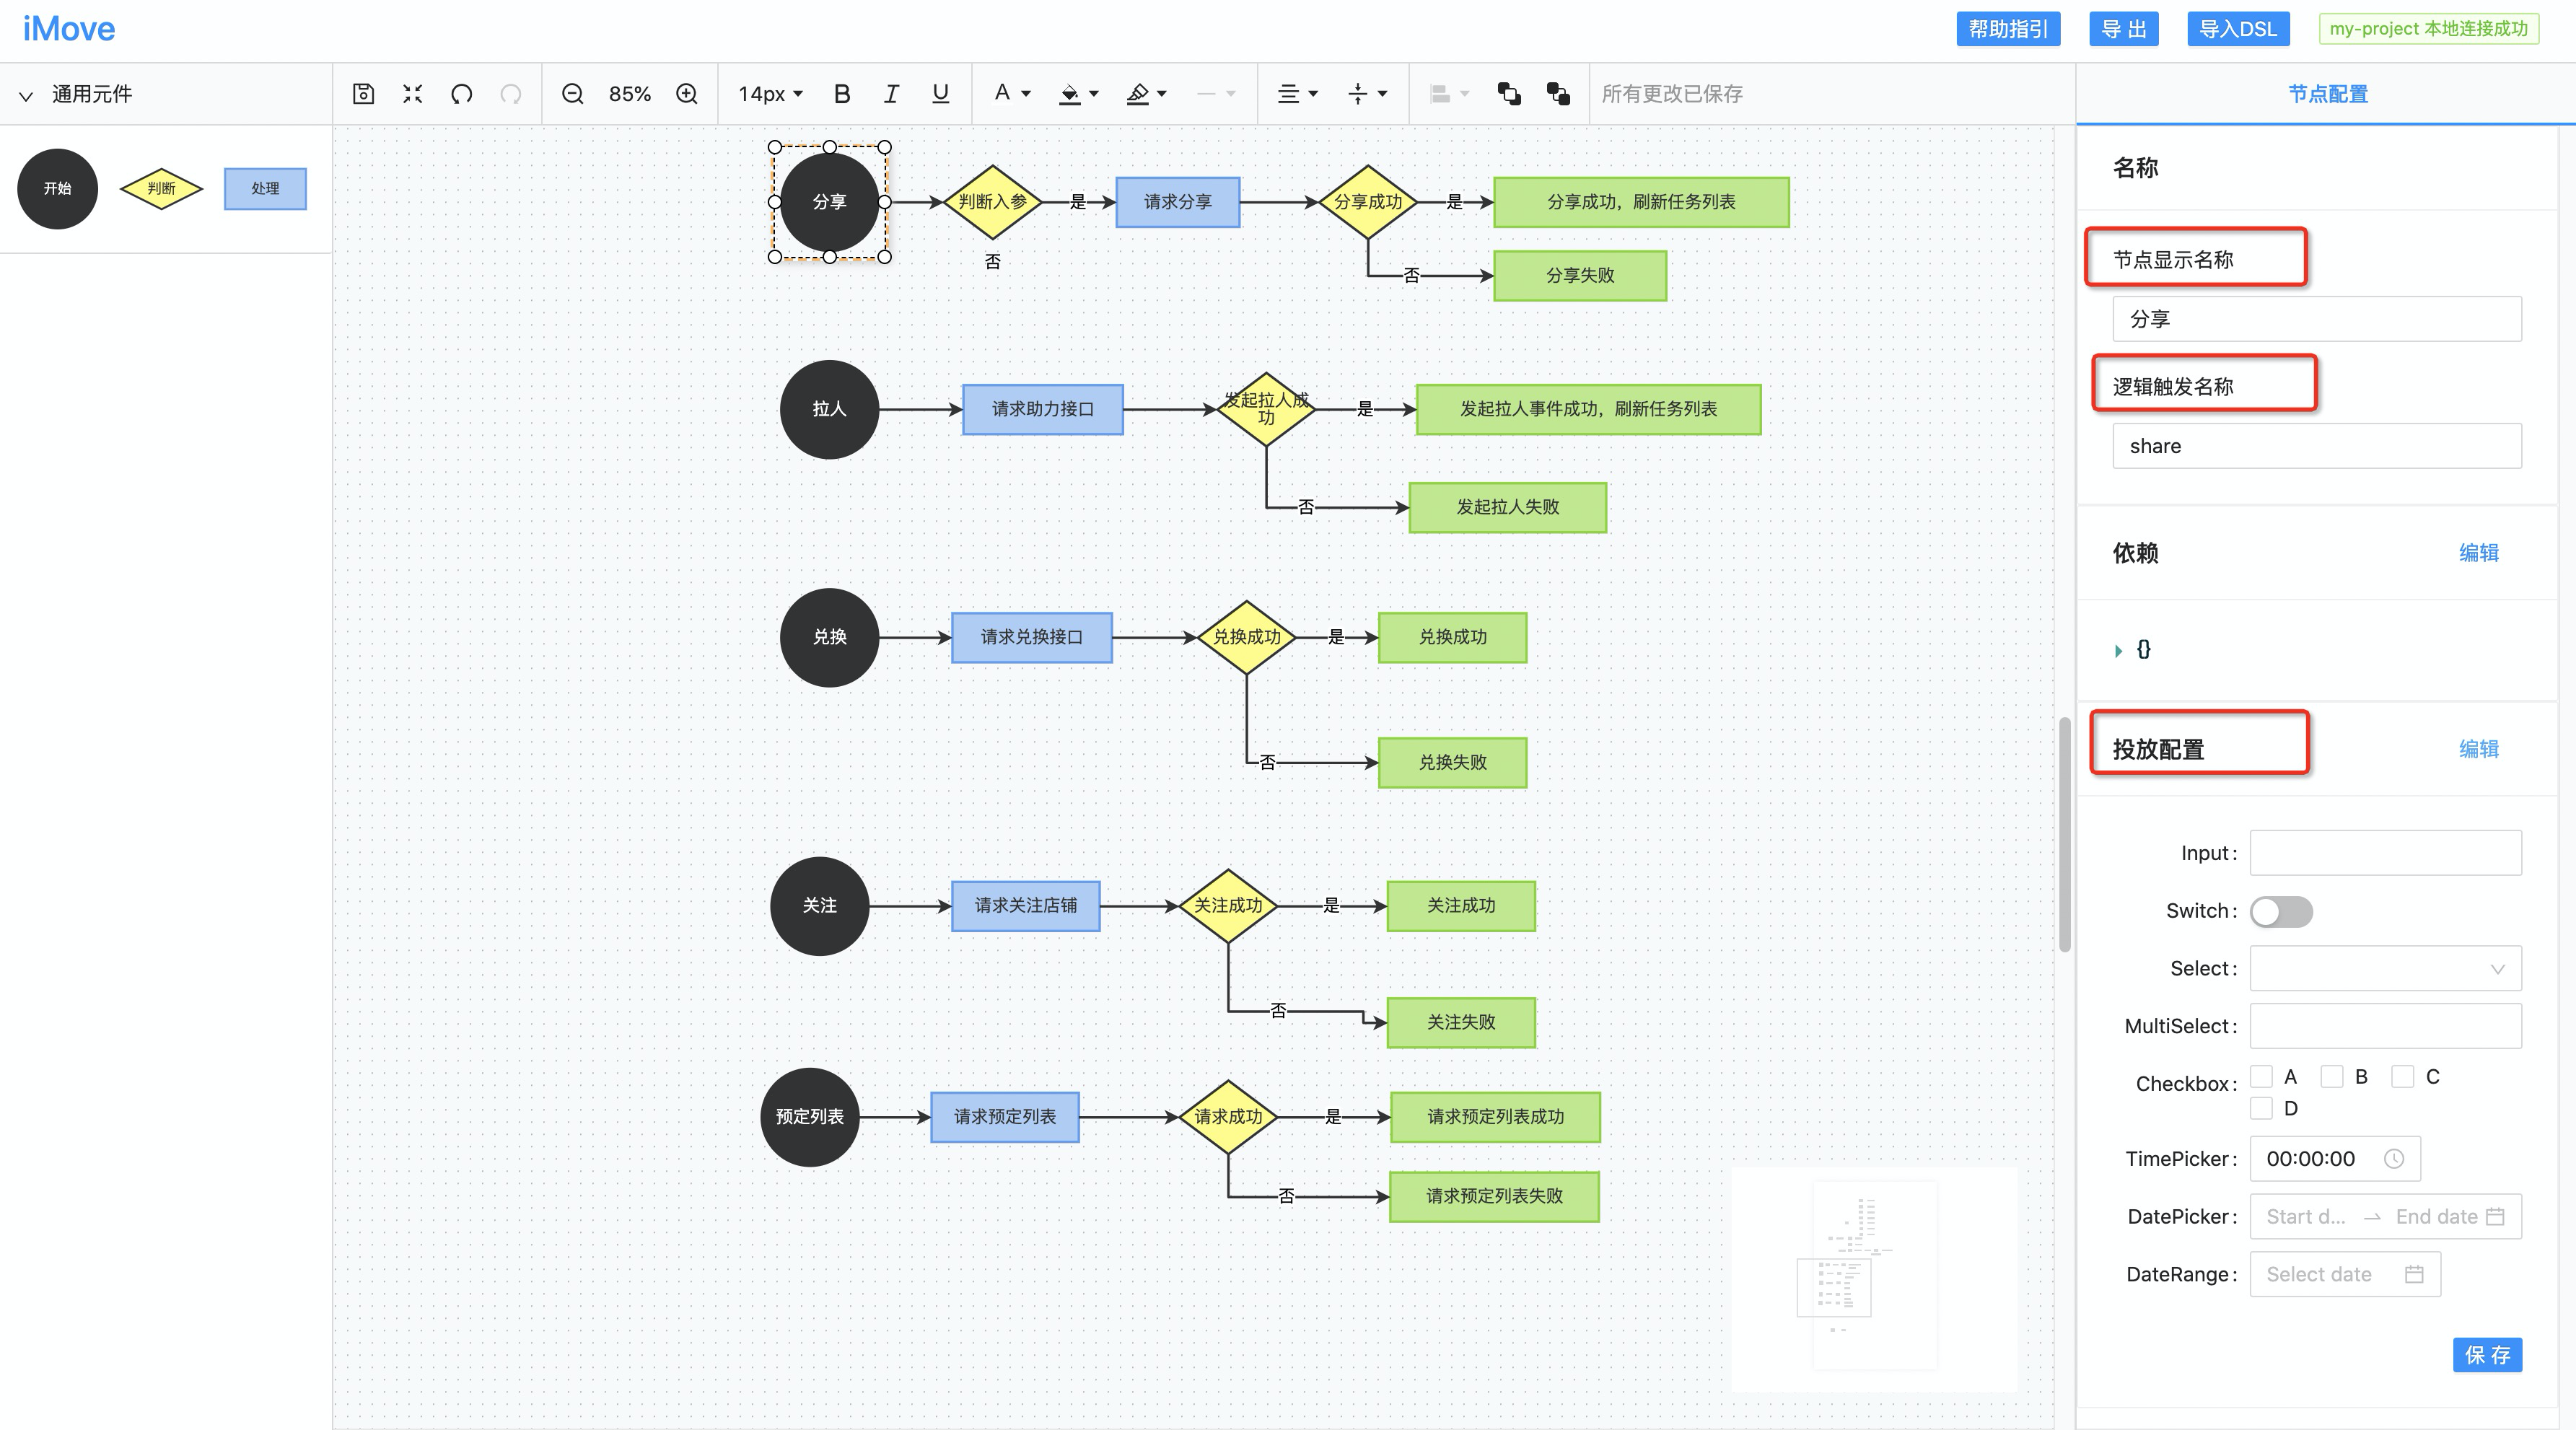This screenshot has height=1430, width=2576.
Task: Click 编辑 link next to 依赖
Action: [x=2478, y=553]
